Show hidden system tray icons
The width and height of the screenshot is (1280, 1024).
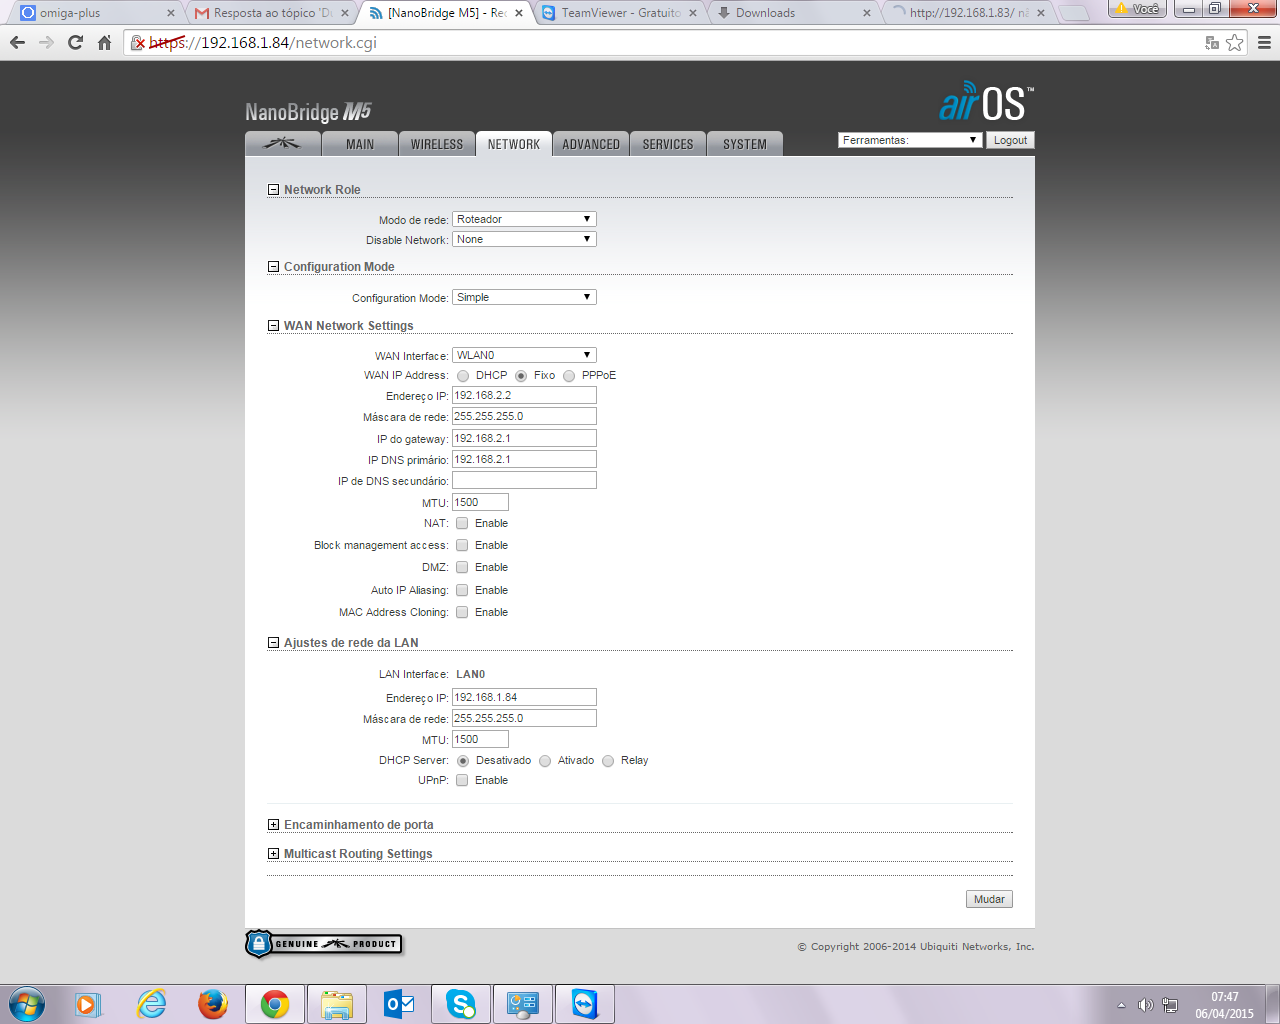(1121, 1005)
